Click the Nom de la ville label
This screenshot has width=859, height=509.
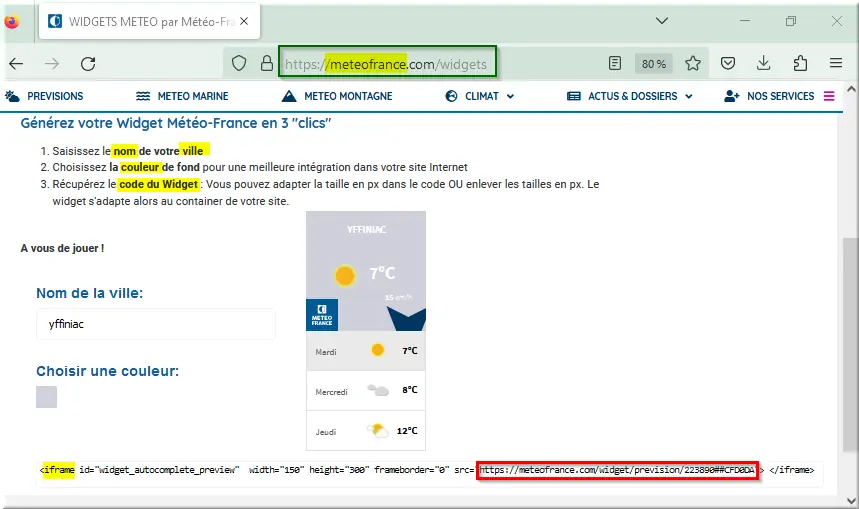tap(89, 293)
